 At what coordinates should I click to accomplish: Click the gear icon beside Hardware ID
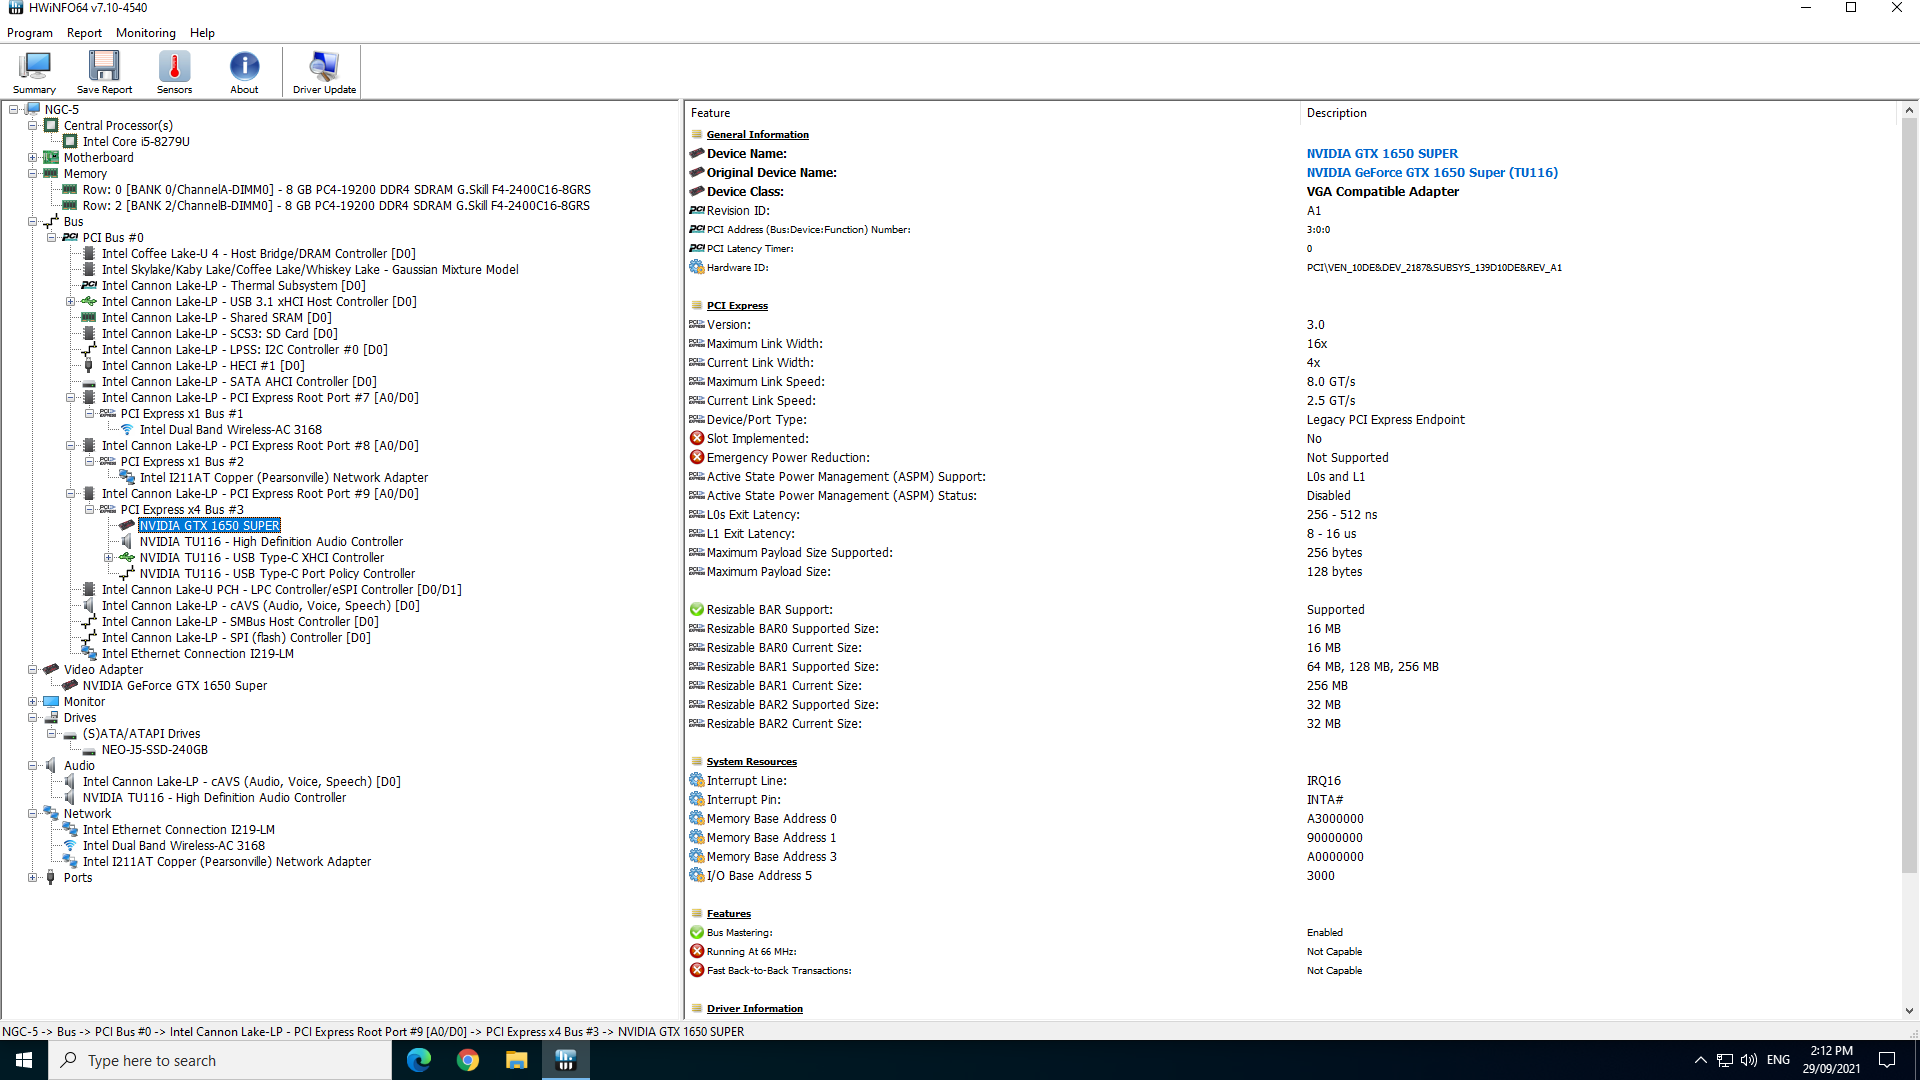pyautogui.click(x=697, y=267)
